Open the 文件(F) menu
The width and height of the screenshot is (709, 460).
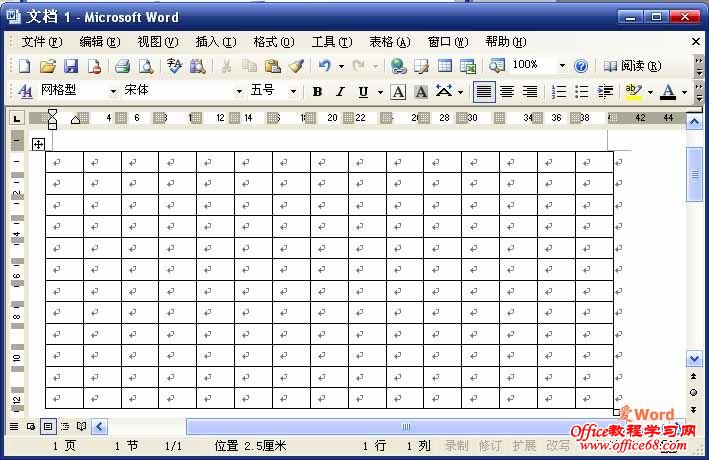point(42,42)
